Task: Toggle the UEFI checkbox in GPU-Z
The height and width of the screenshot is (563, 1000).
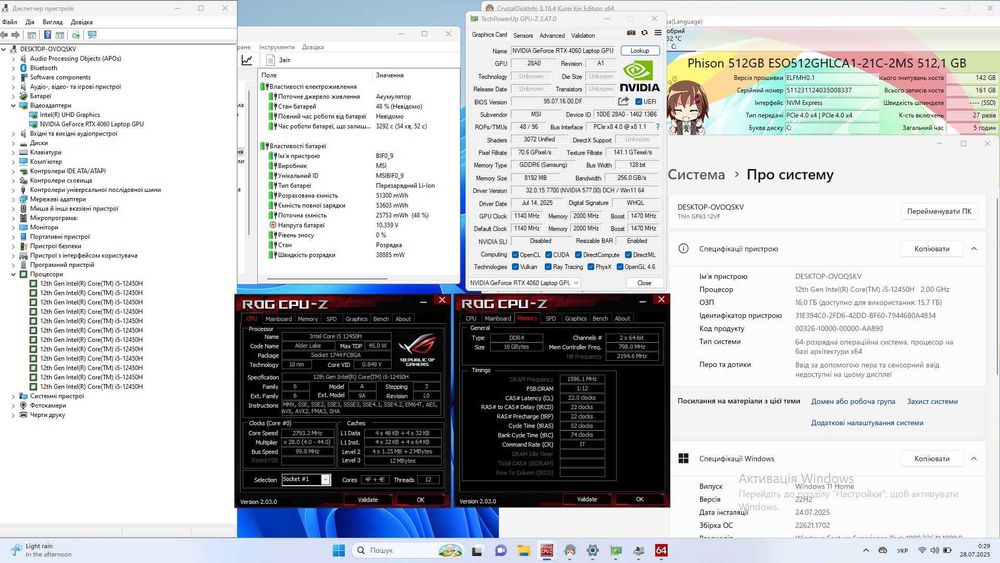Action: click(638, 102)
